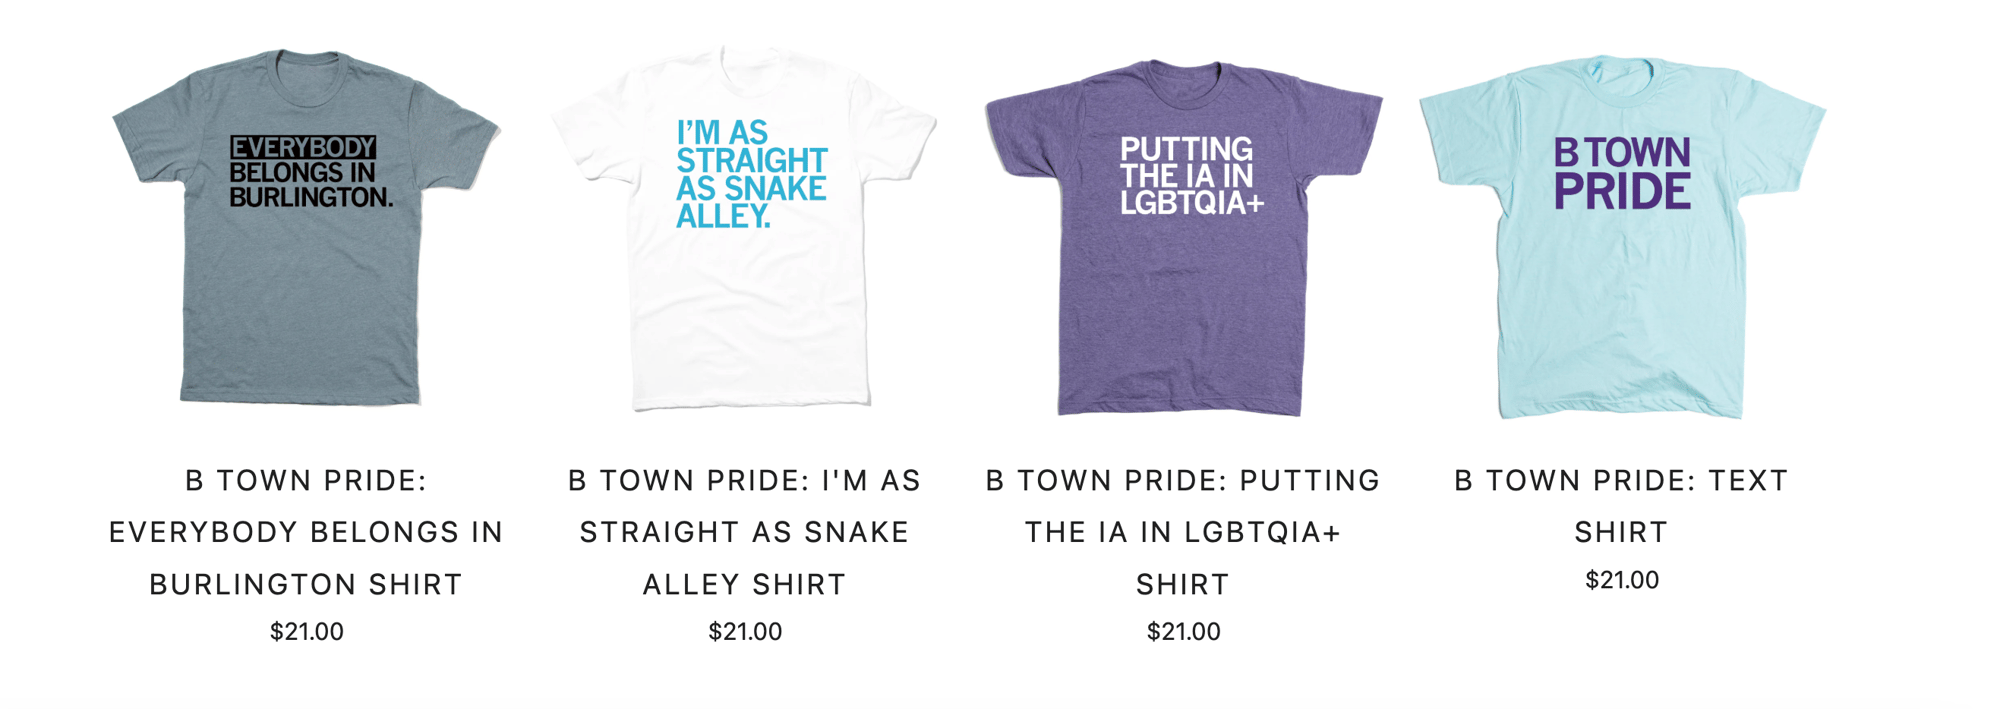The image size is (2000, 709).
Task: Click the highlighted EVERYBODY word on gray shirt
Action: click(303, 147)
